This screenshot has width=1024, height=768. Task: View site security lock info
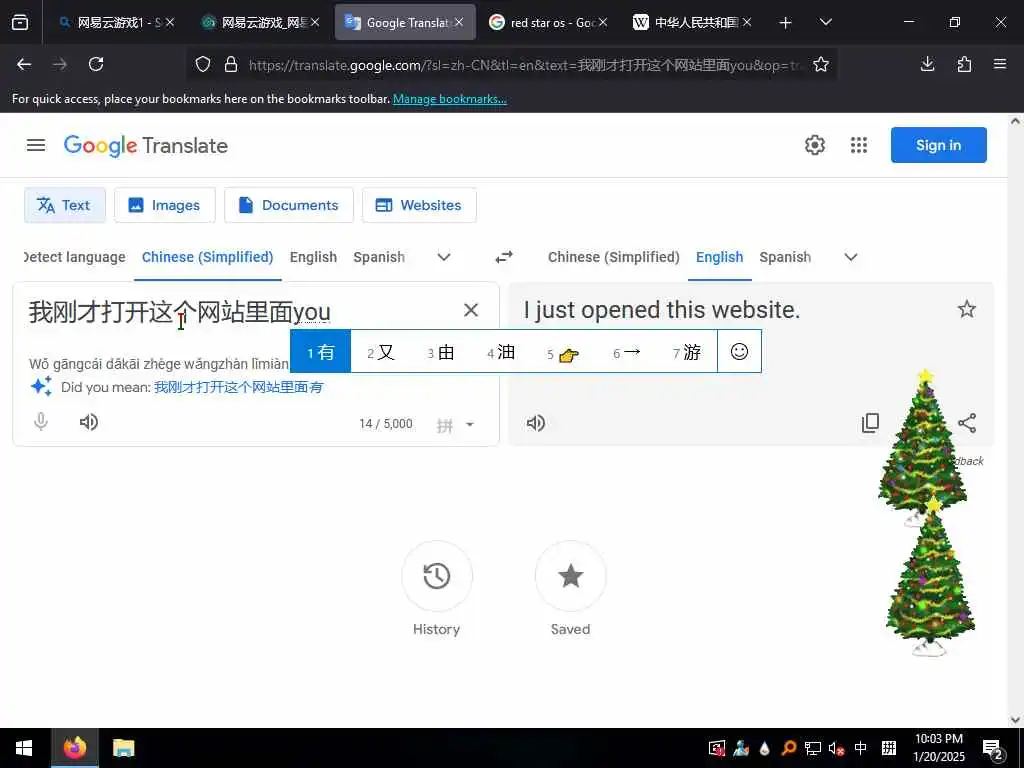point(231,64)
